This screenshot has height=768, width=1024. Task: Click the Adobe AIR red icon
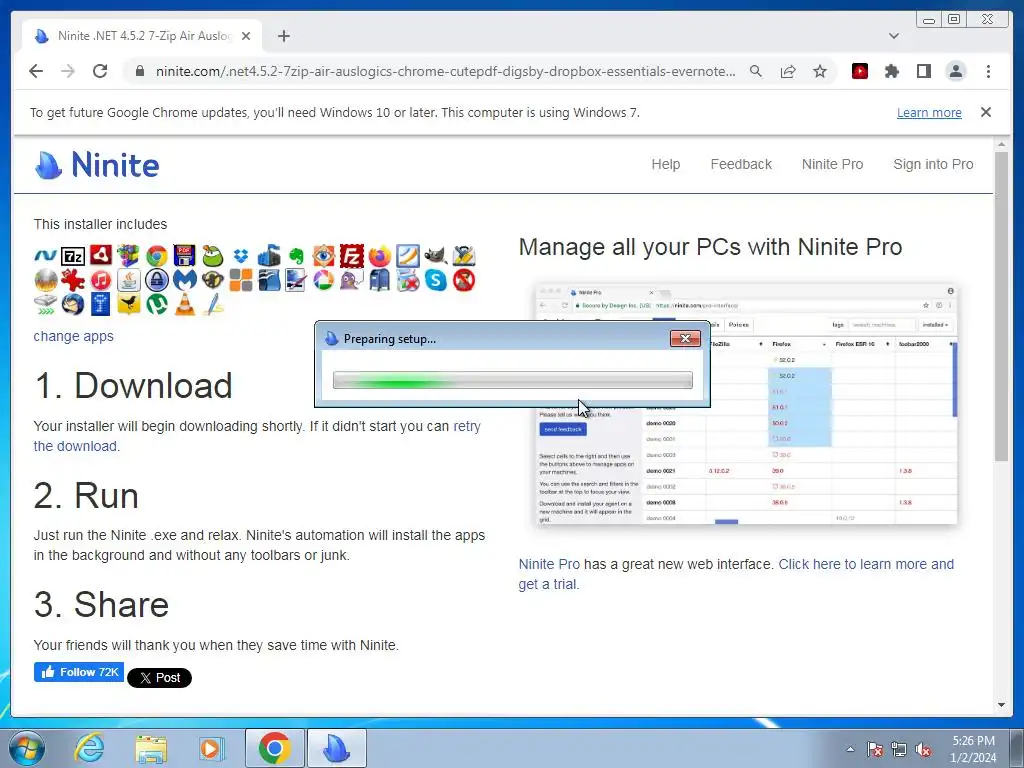click(x=101, y=255)
